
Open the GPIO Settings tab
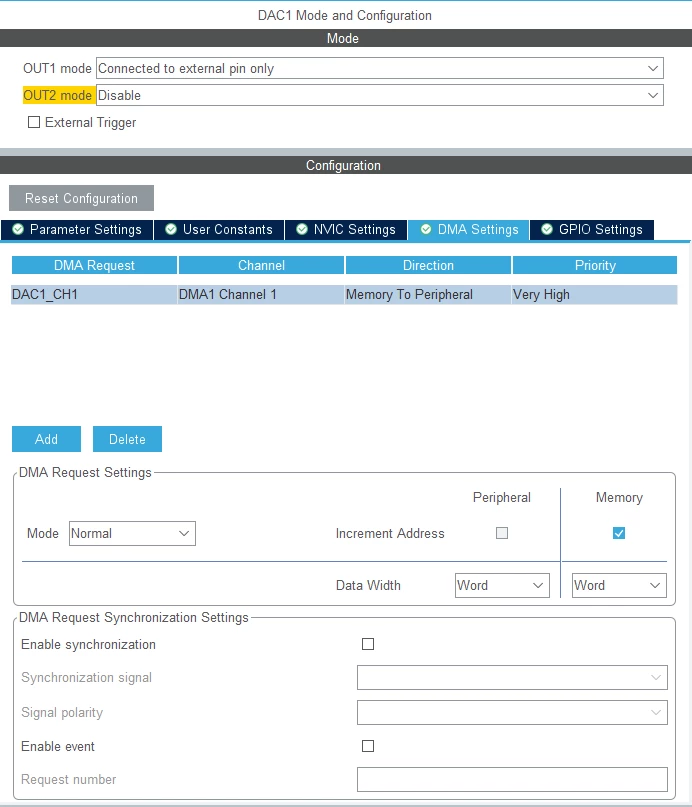point(592,230)
